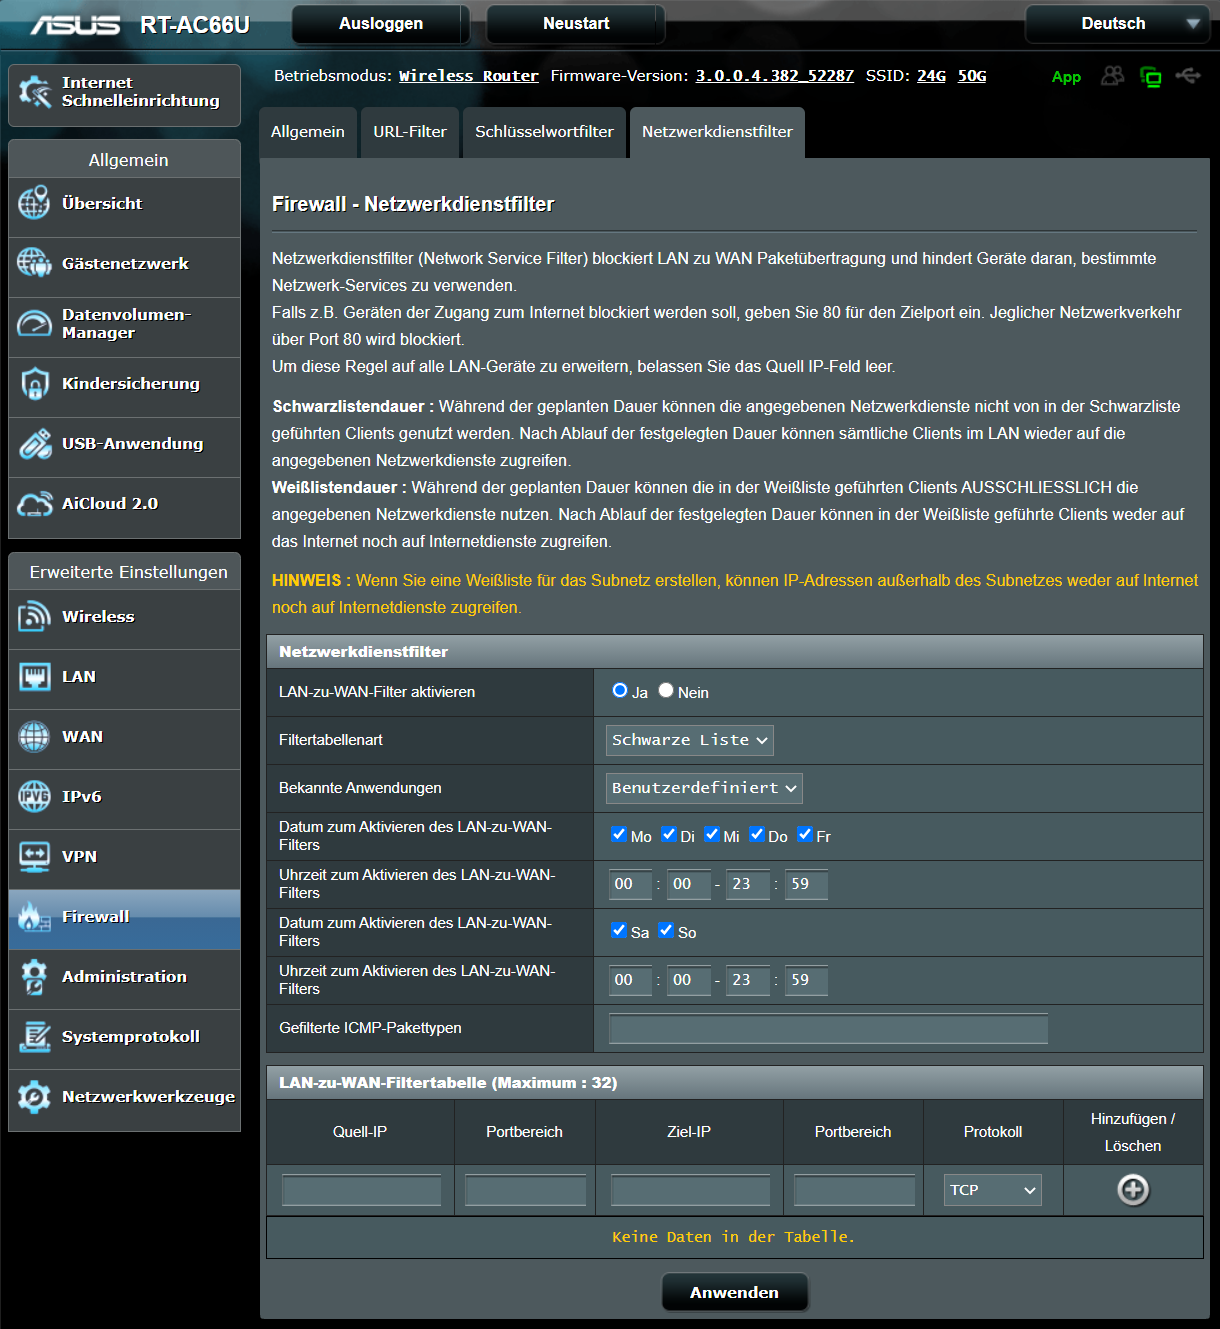Click the IPv6 icon
Viewport: 1220px width, 1329px height.
(34, 797)
